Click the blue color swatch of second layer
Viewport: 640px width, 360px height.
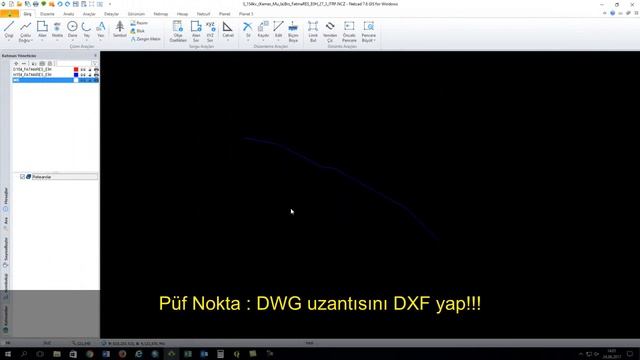76,75
